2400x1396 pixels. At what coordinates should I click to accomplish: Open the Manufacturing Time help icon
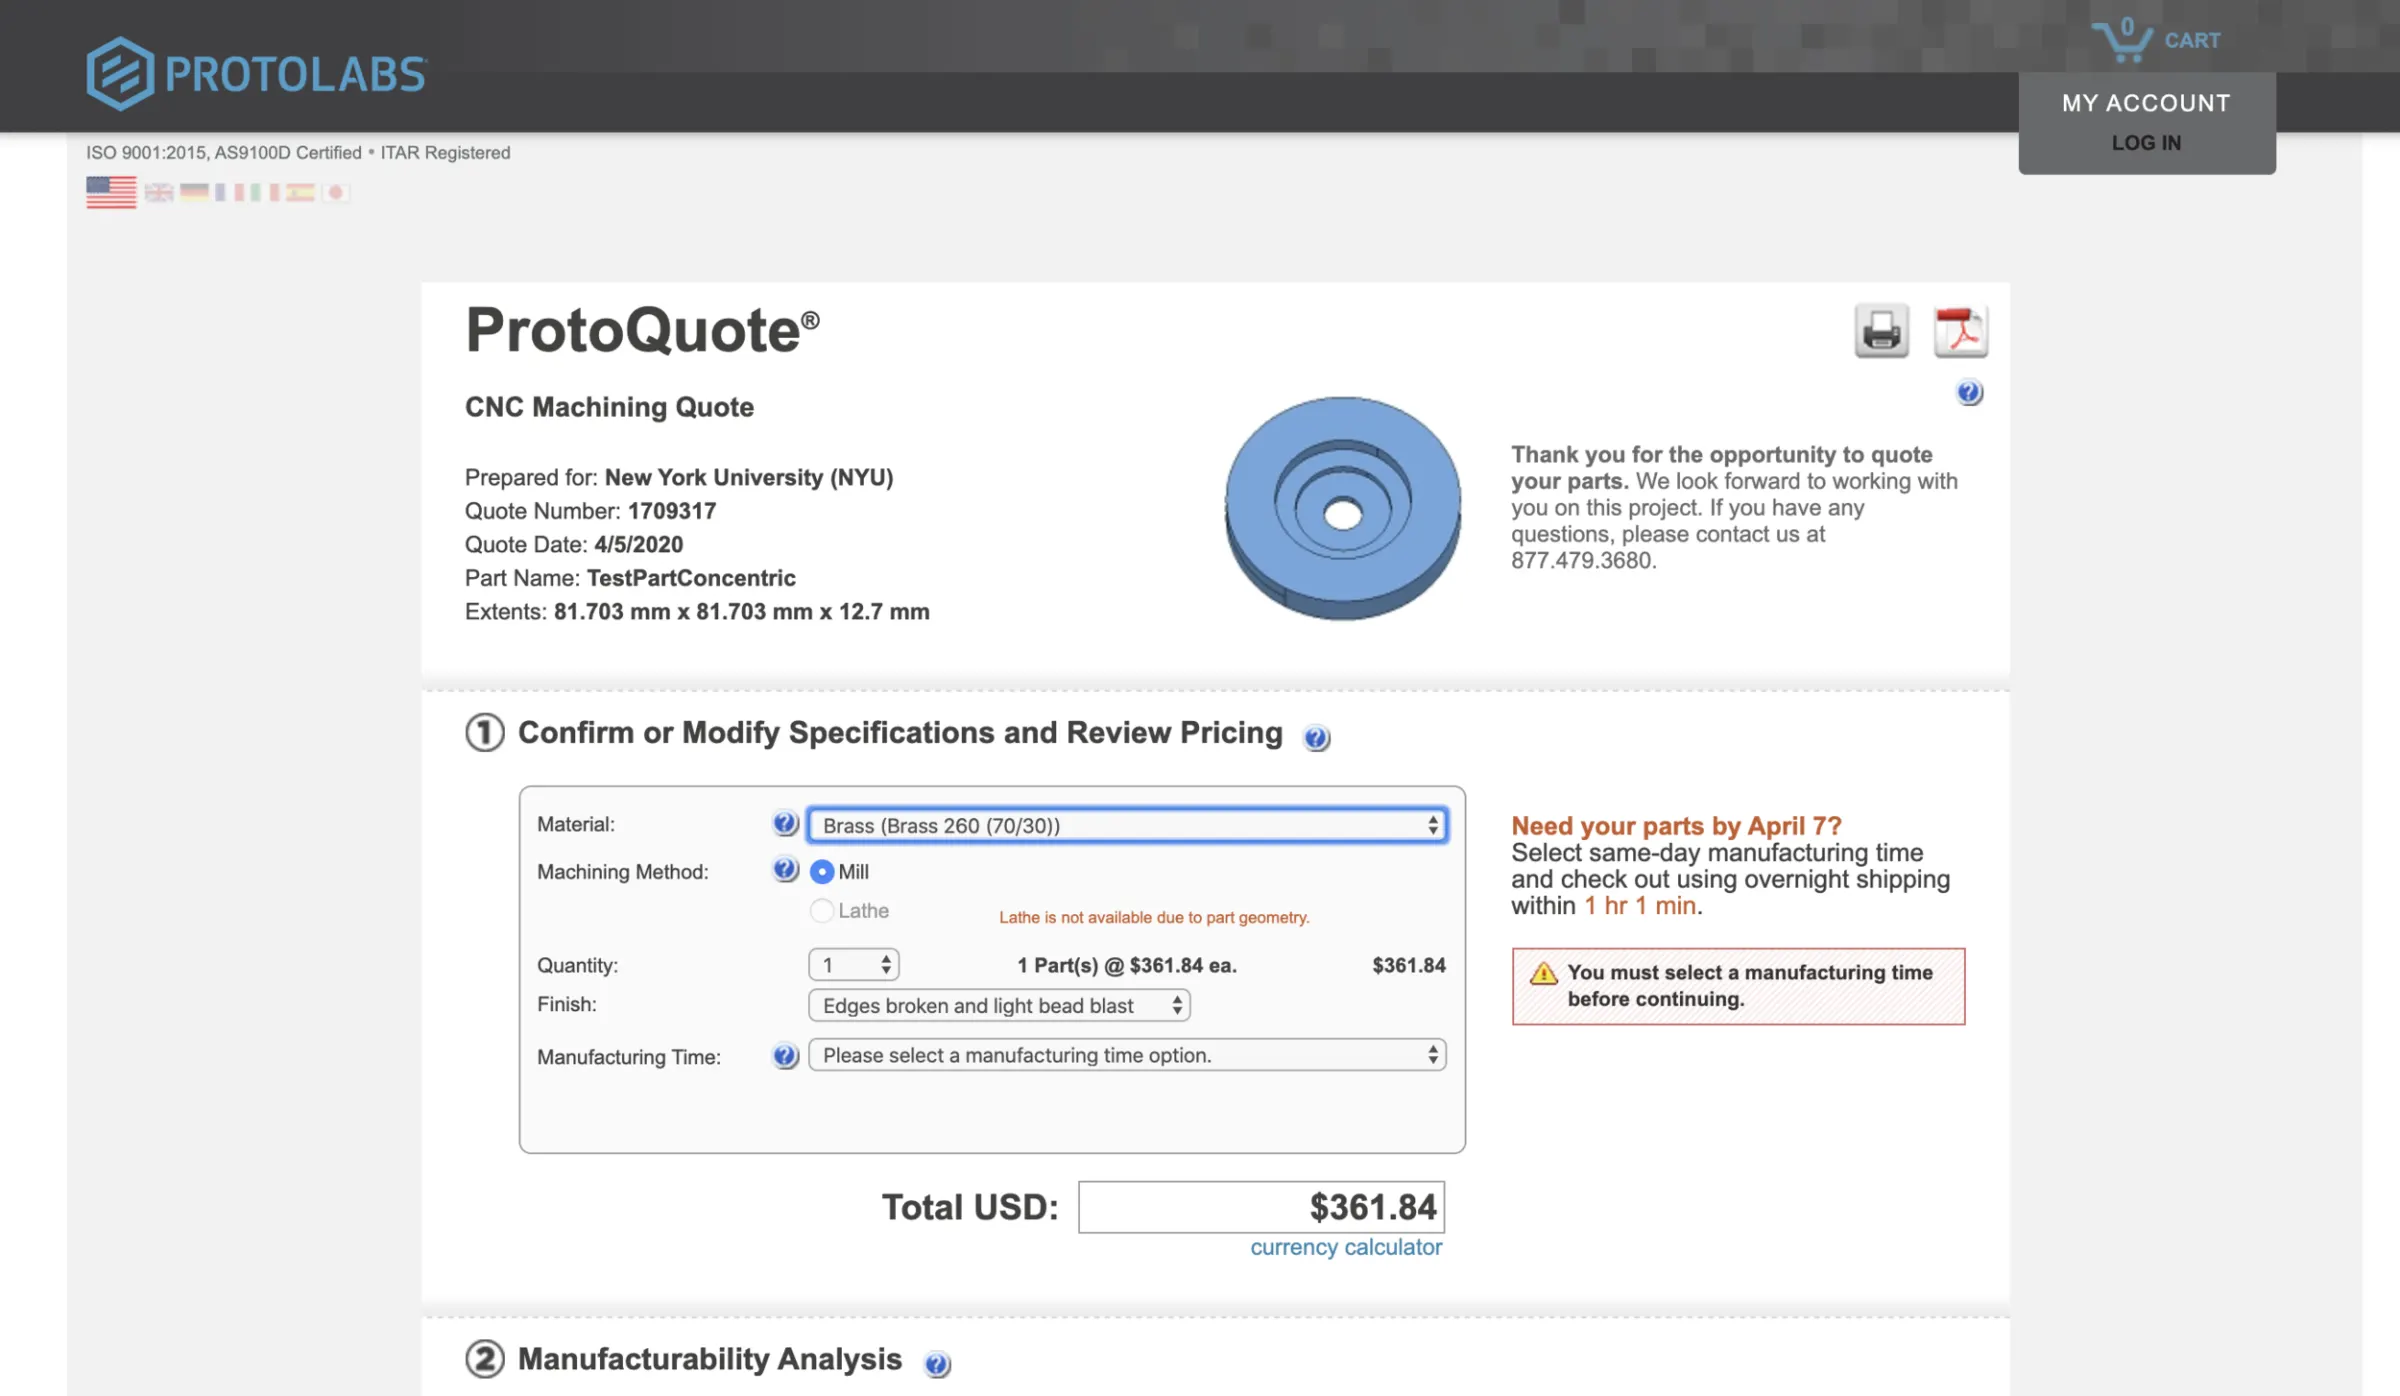(785, 1055)
